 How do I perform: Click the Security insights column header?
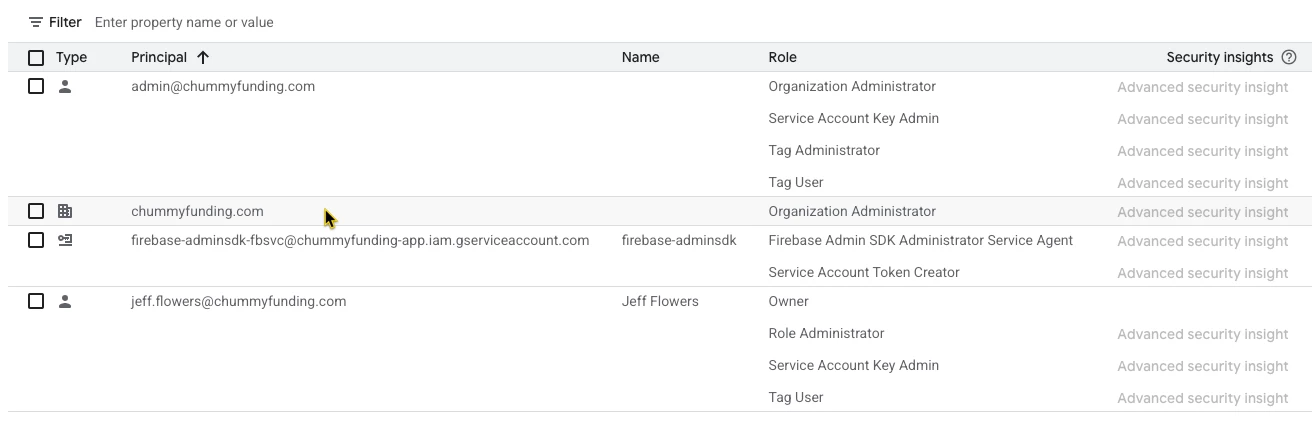point(1220,57)
